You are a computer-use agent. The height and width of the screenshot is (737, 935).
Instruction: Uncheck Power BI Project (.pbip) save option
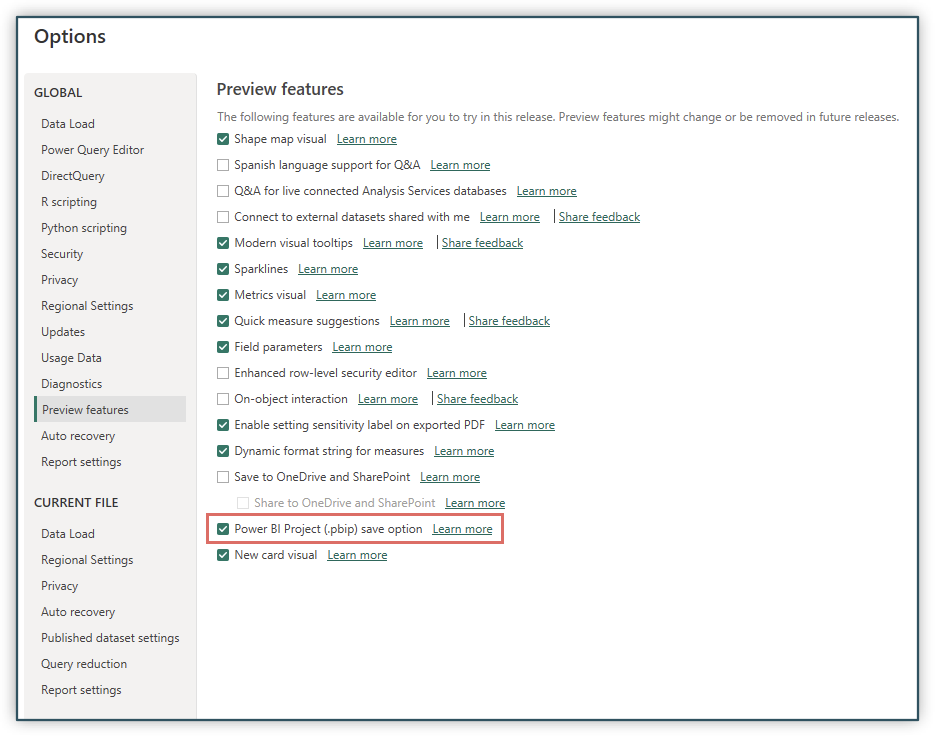pos(223,529)
